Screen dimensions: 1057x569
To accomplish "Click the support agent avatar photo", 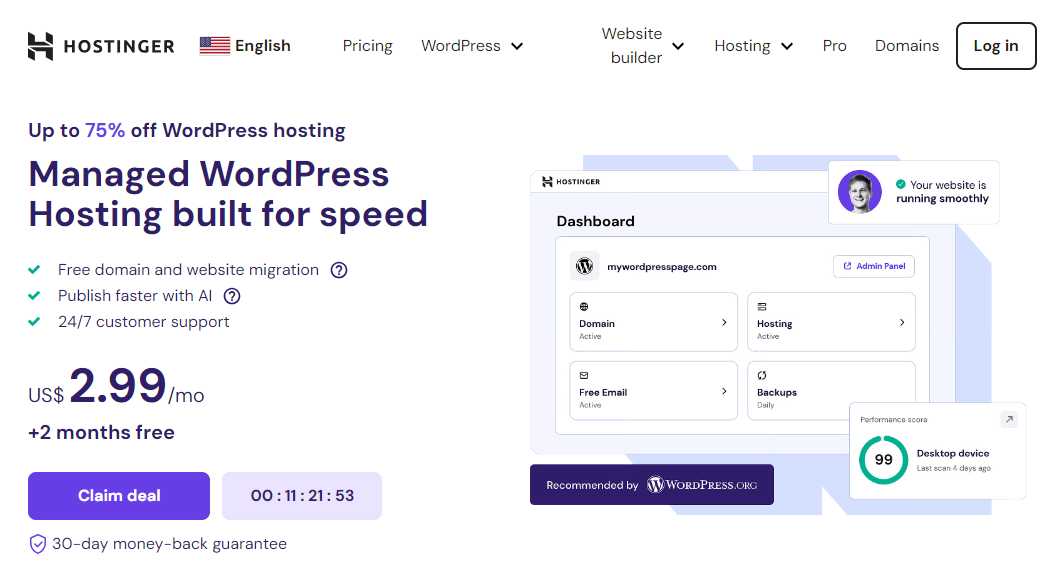I will (859, 191).
